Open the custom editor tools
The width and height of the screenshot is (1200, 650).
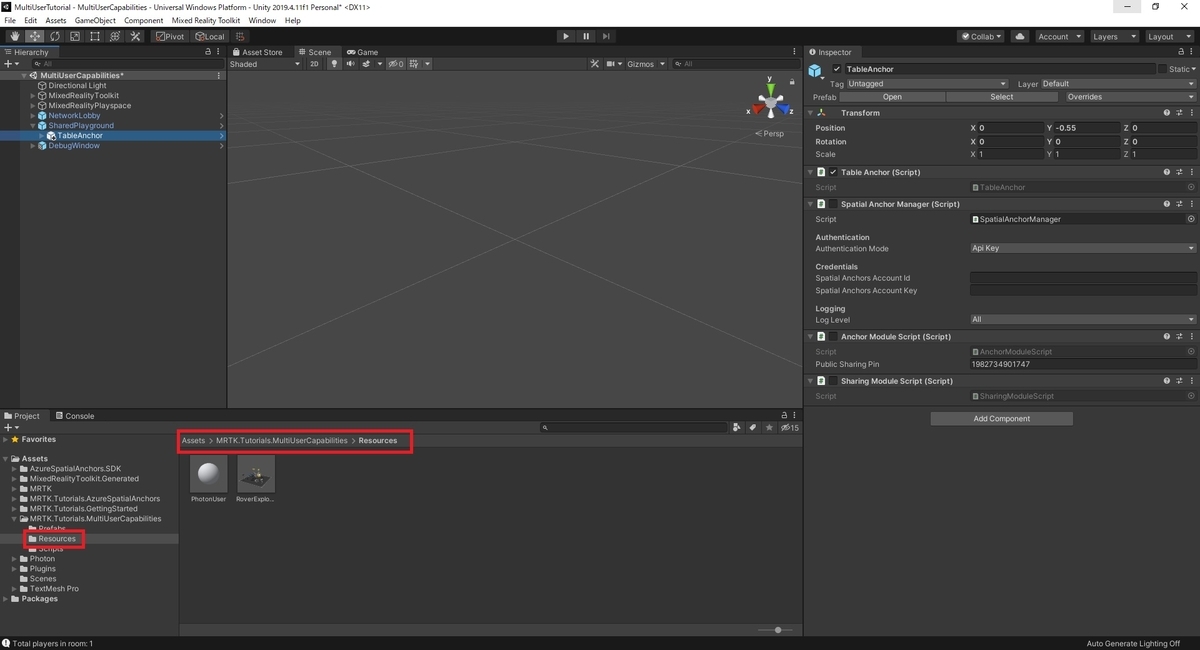(x=135, y=36)
